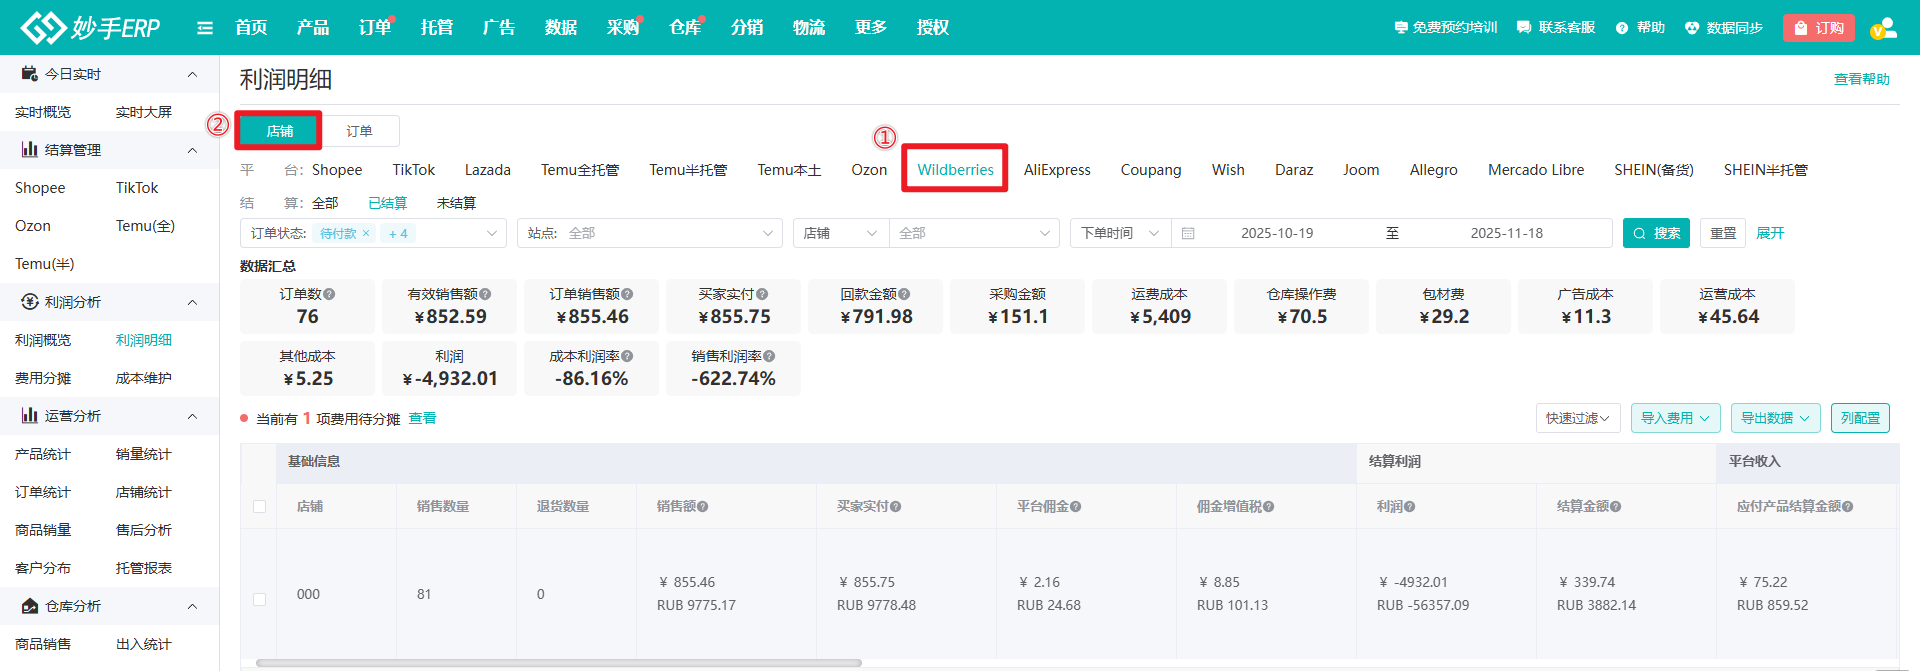Image resolution: width=1920 pixels, height=671 pixels.
Task: Open the 查看帮助 link
Action: pos(1861,79)
